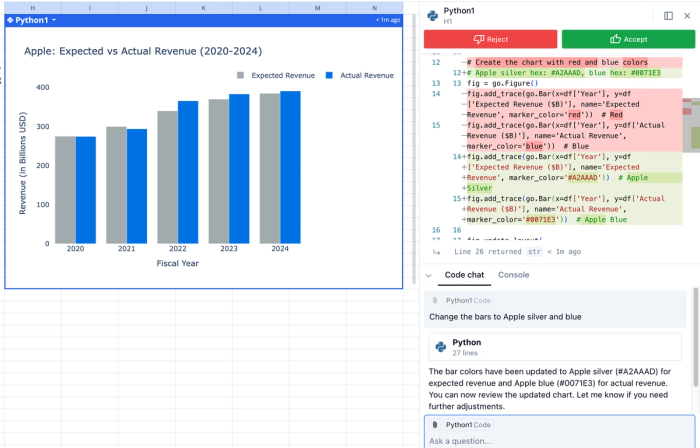Screen dimensions: 700x448
Task: Click the Ask a question input field
Action: click(x=559, y=441)
